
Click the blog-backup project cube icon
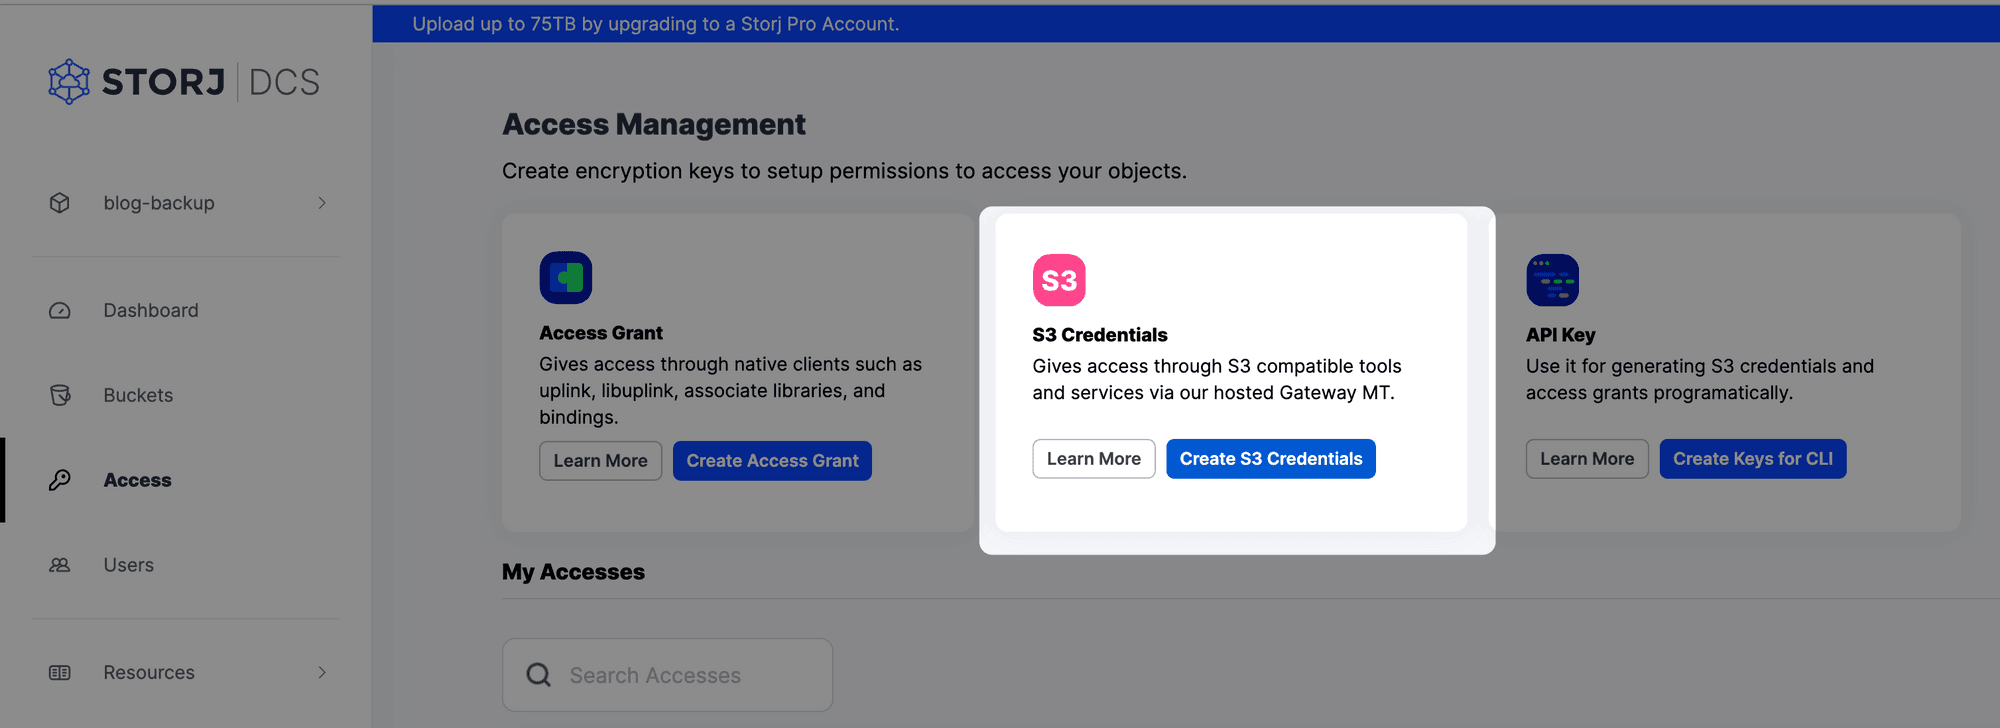[x=60, y=203]
